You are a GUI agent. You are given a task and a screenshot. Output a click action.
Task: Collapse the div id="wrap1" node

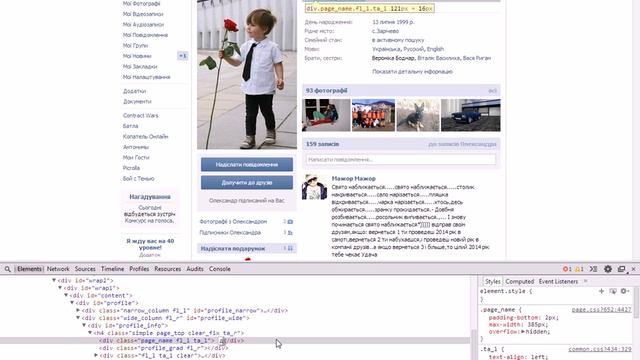60,288
